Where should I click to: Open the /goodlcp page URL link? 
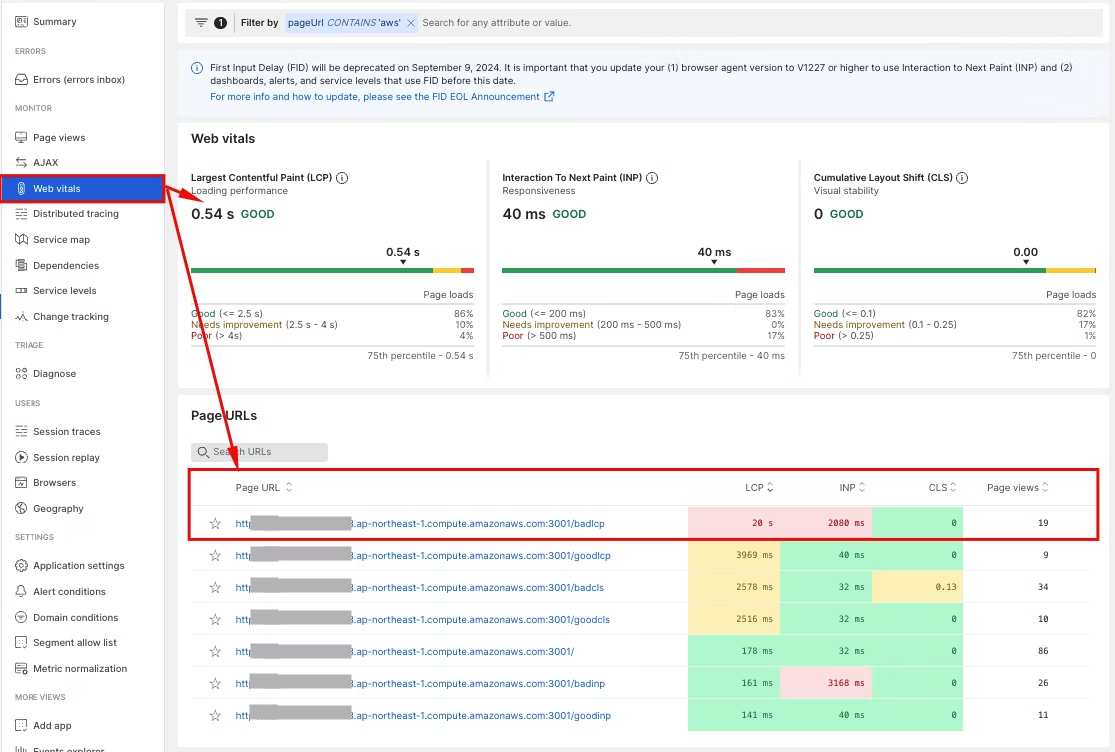pos(423,556)
